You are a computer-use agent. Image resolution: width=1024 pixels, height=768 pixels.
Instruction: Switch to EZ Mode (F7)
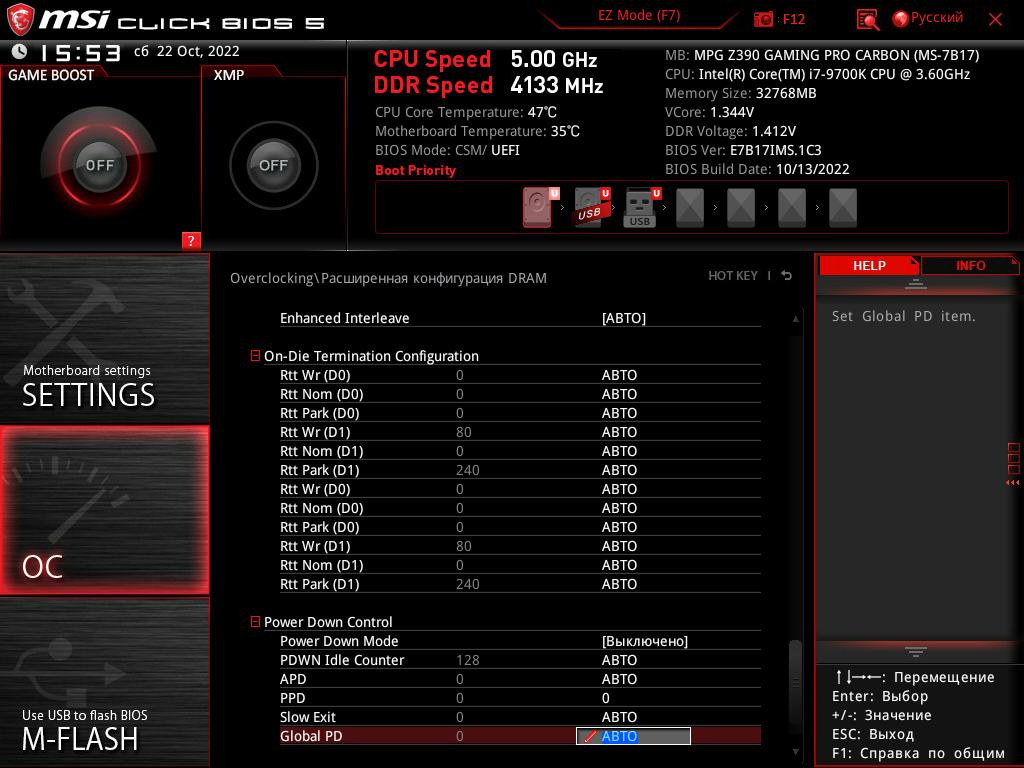(x=639, y=16)
